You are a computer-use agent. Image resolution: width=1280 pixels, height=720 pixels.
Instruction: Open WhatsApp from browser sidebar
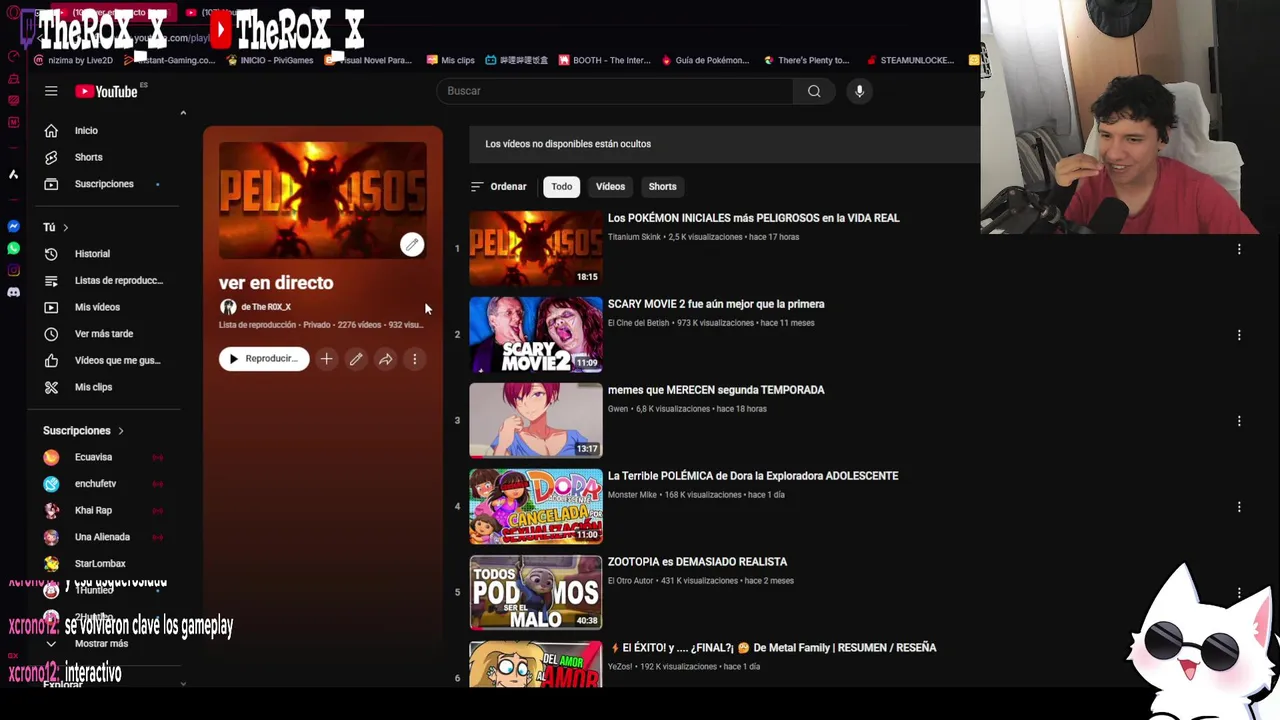pyautogui.click(x=13, y=248)
